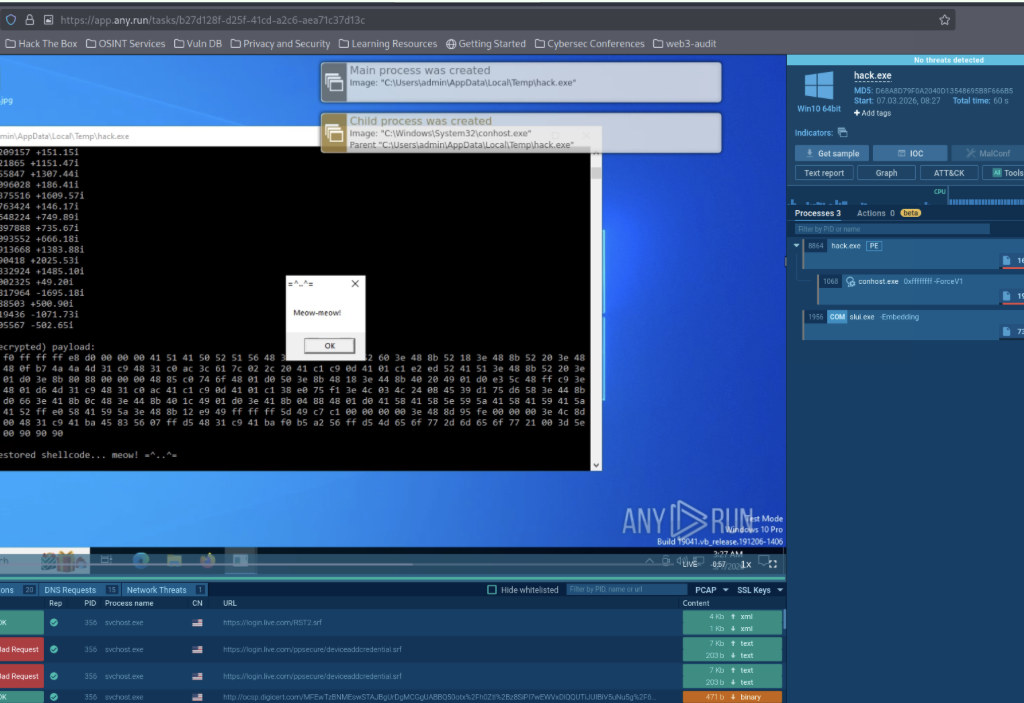This screenshot has width=1024, height=703.
Task: Toggle the Hide whitelisted checkbox
Action: [x=491, y=590]
